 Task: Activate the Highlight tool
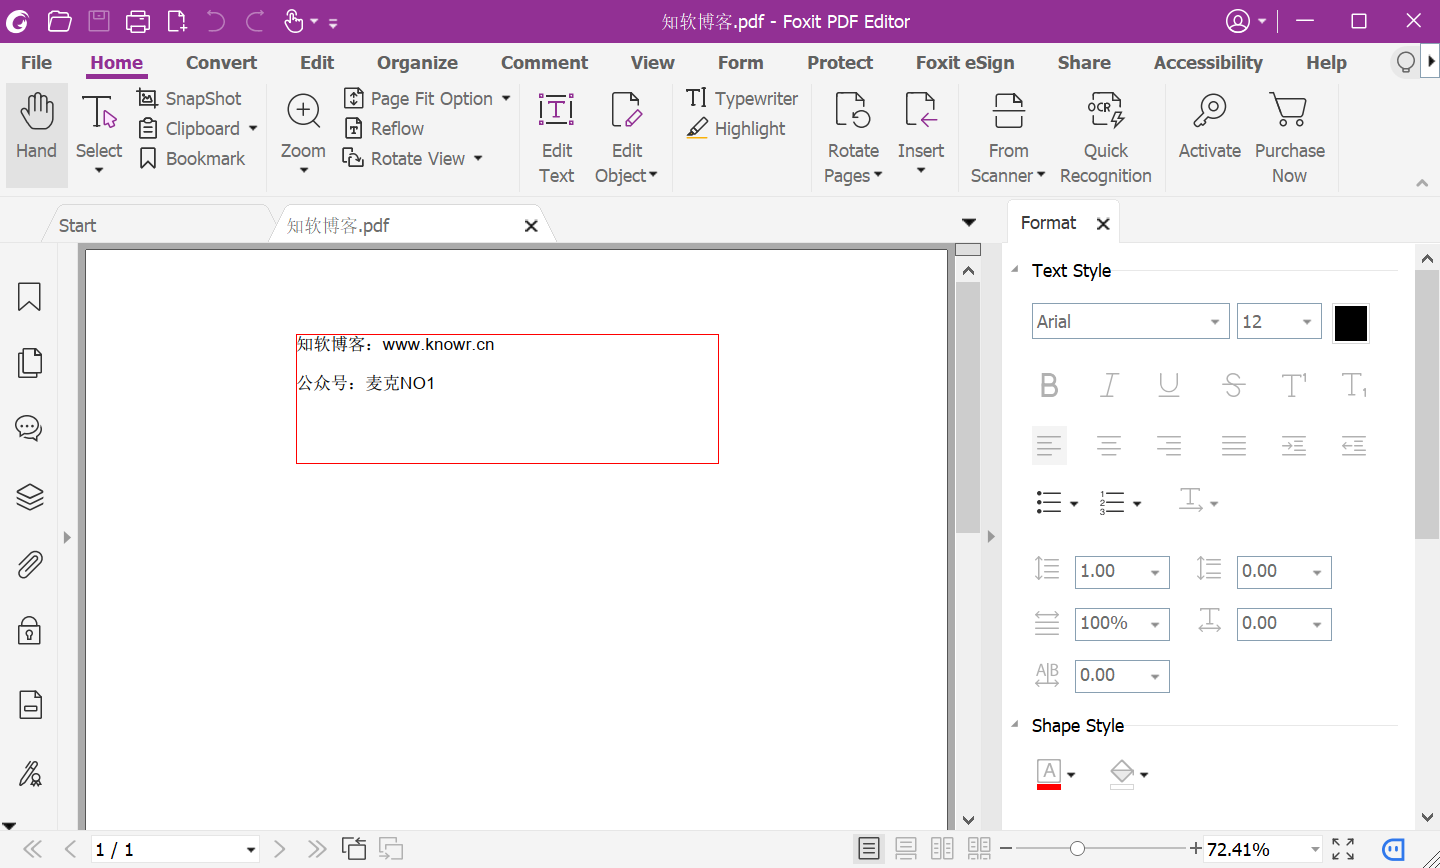point(736,128)
